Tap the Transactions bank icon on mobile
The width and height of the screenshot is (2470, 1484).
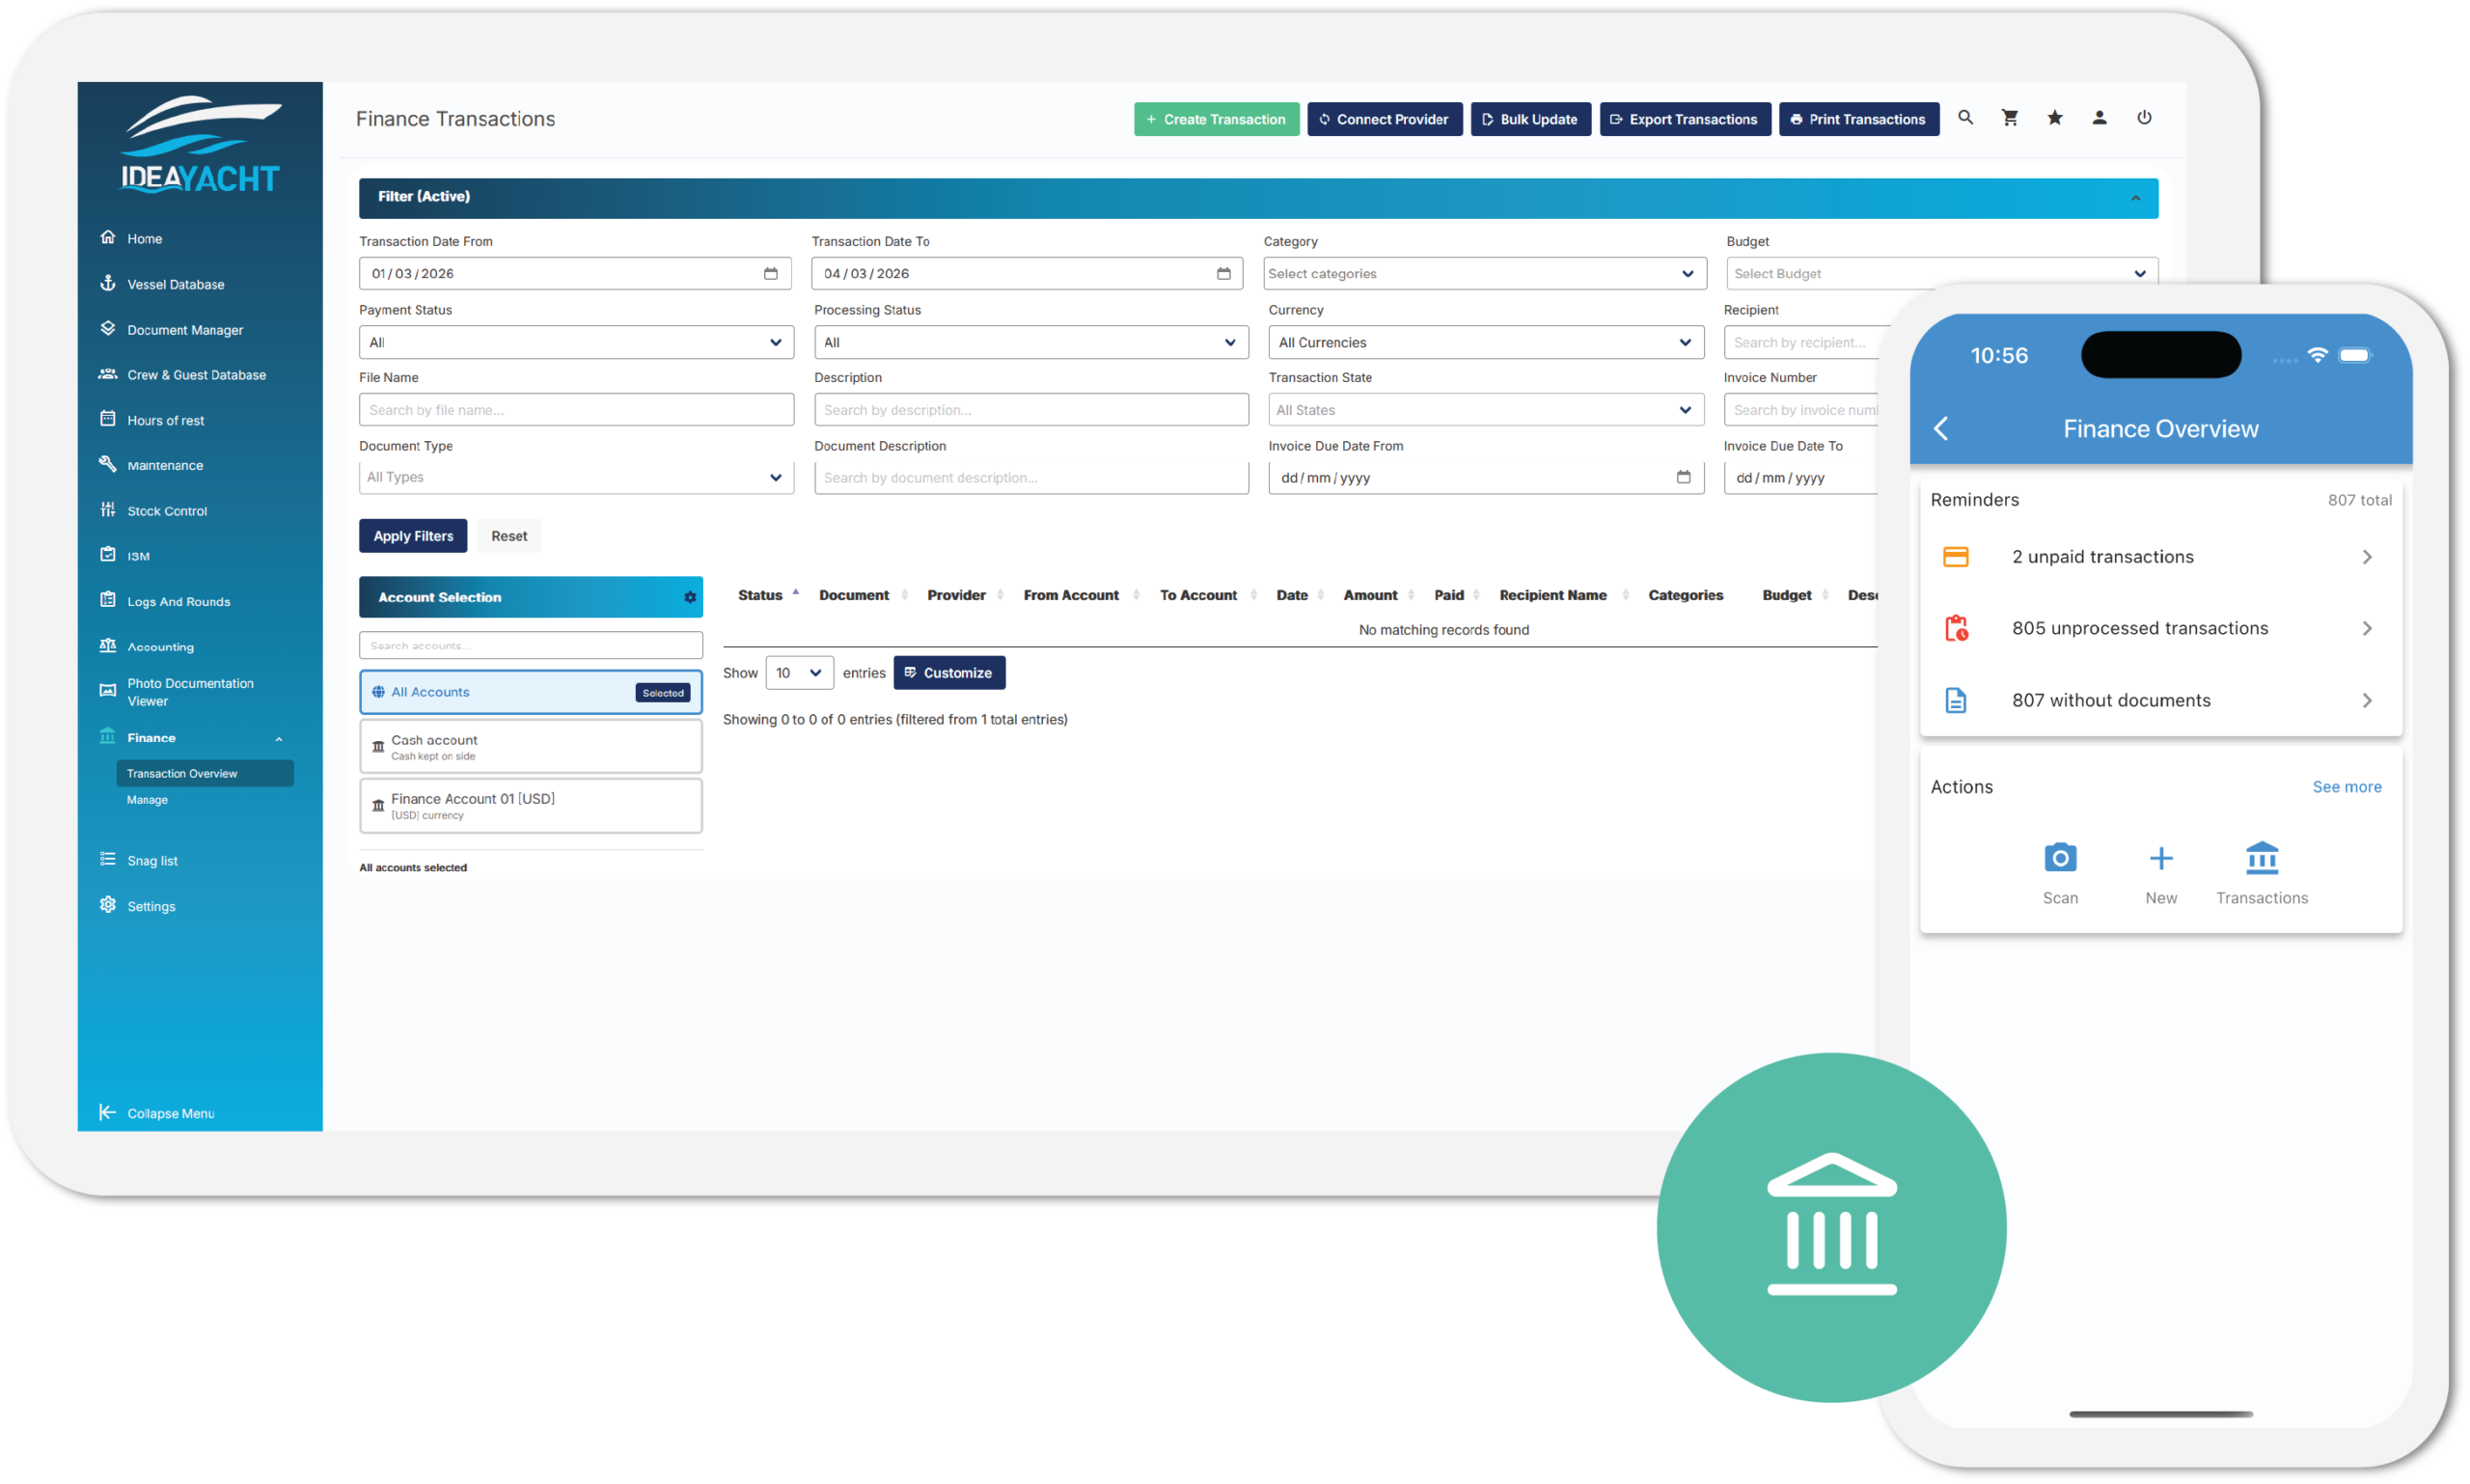tap(2262, 858)
